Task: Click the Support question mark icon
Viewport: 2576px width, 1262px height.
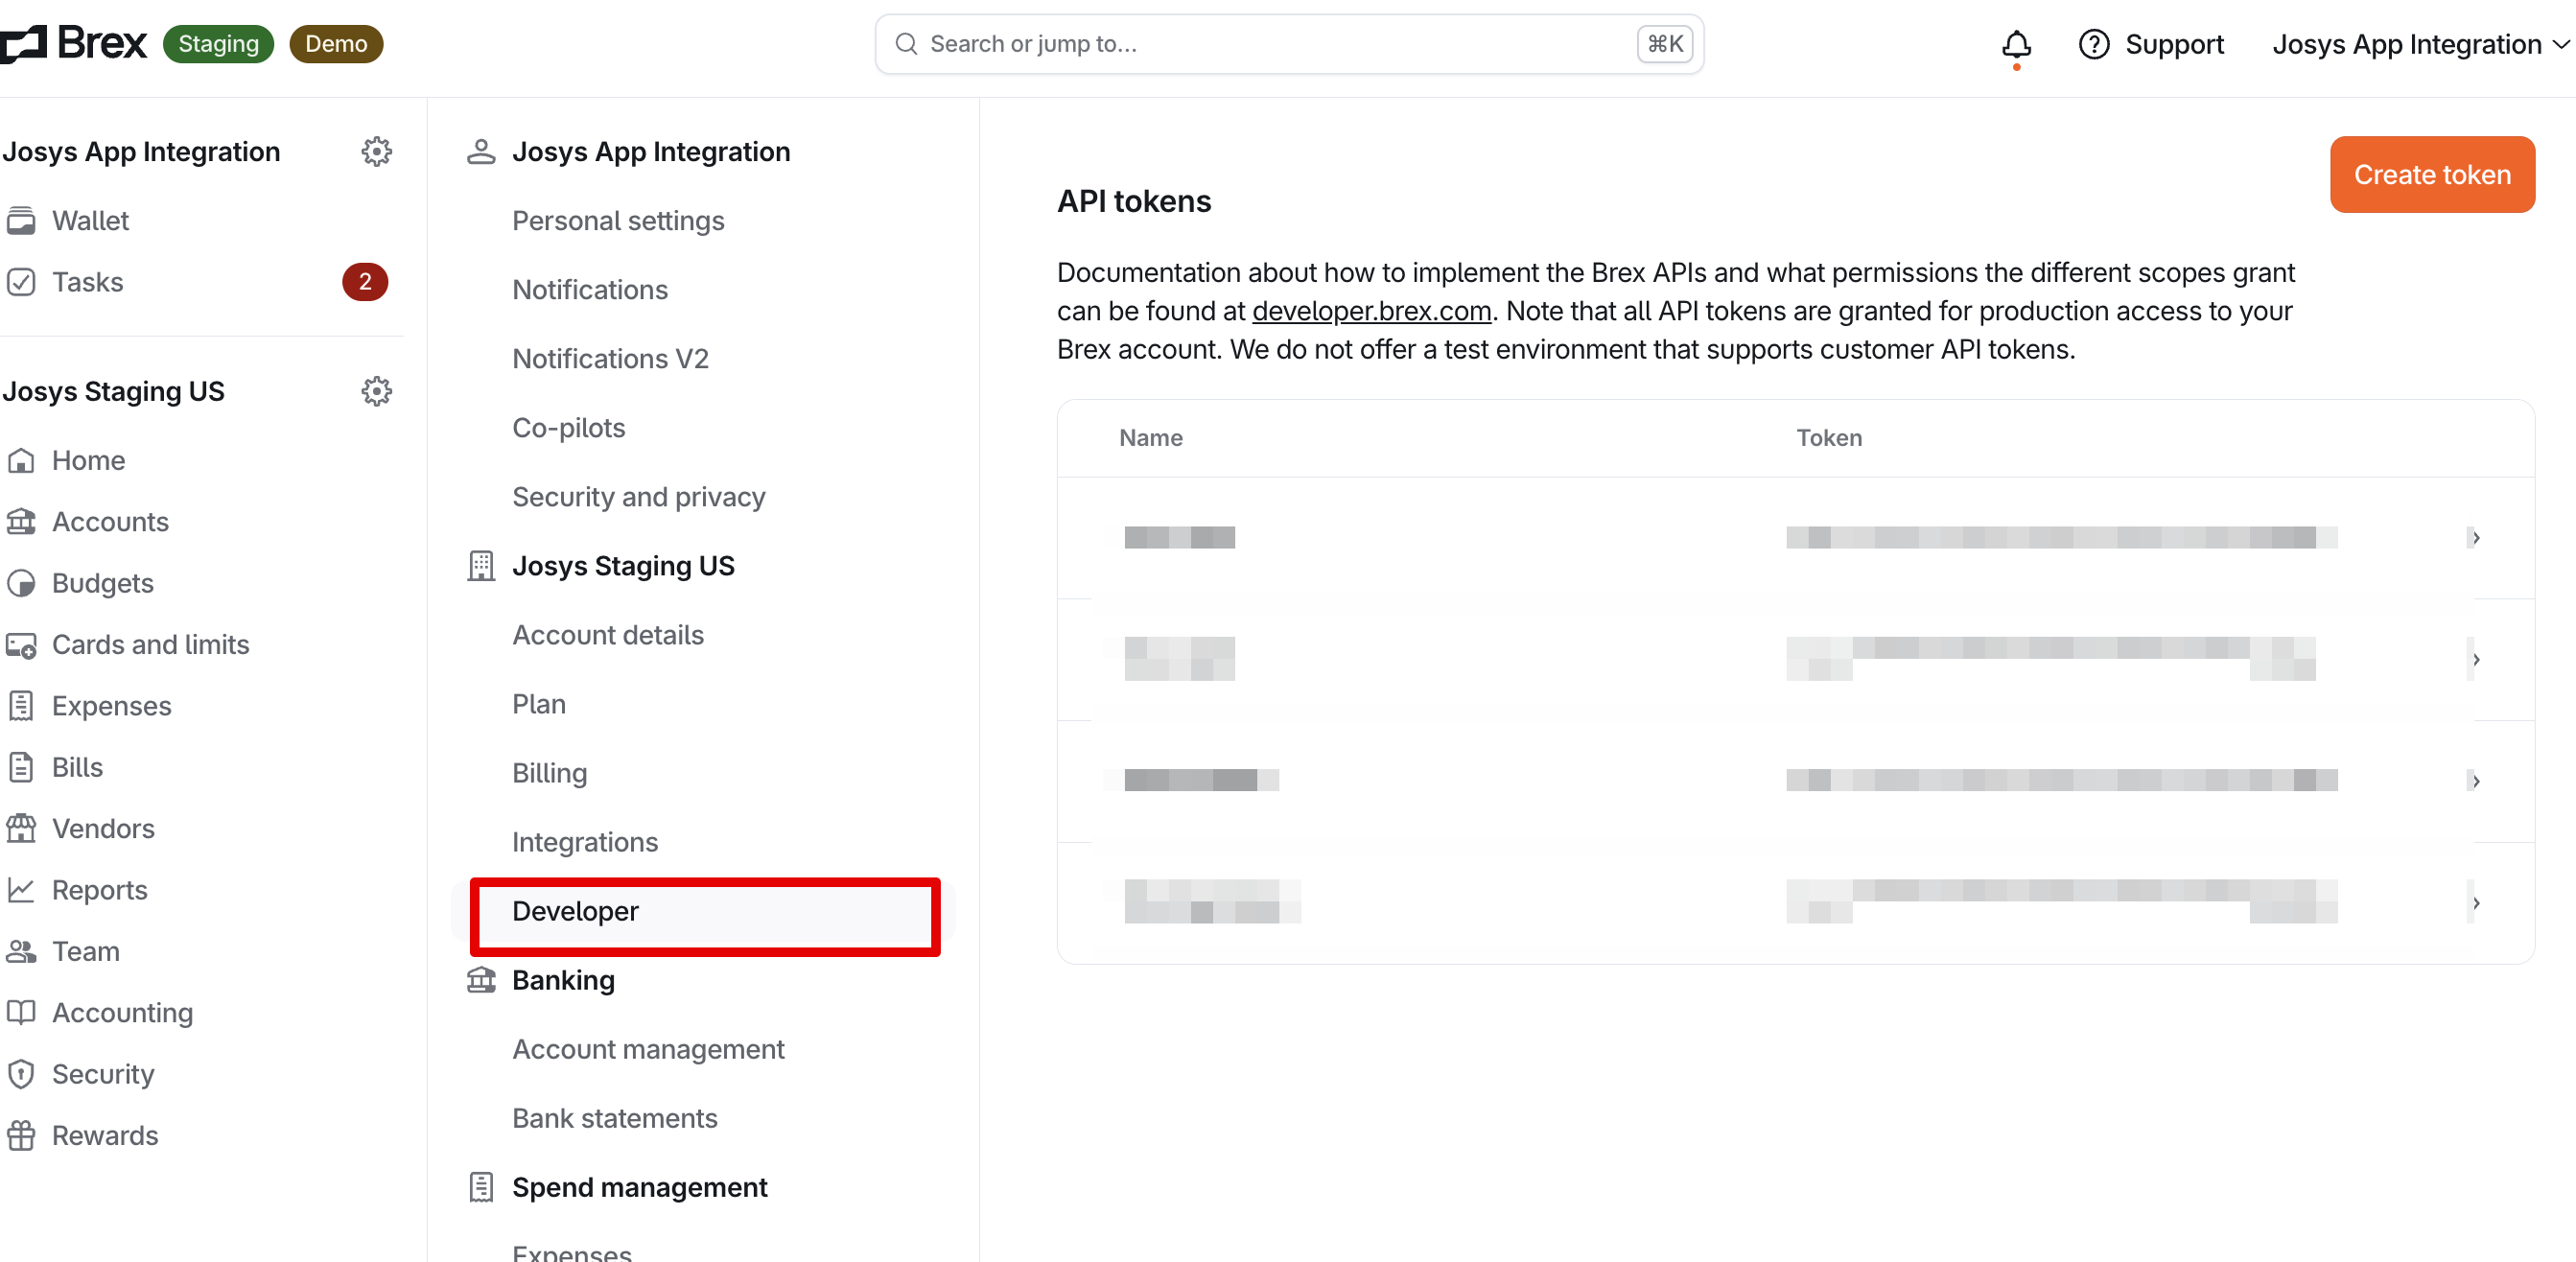Action: 2093,44
